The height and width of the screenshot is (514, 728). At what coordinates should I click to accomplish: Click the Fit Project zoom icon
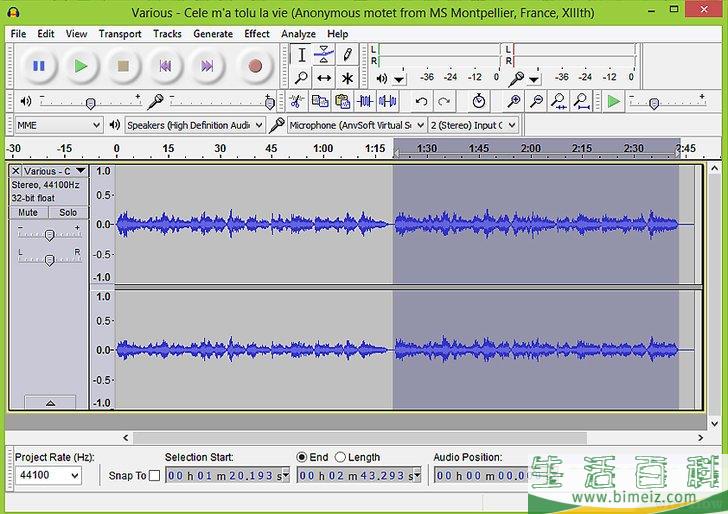(x=582, y=101)
